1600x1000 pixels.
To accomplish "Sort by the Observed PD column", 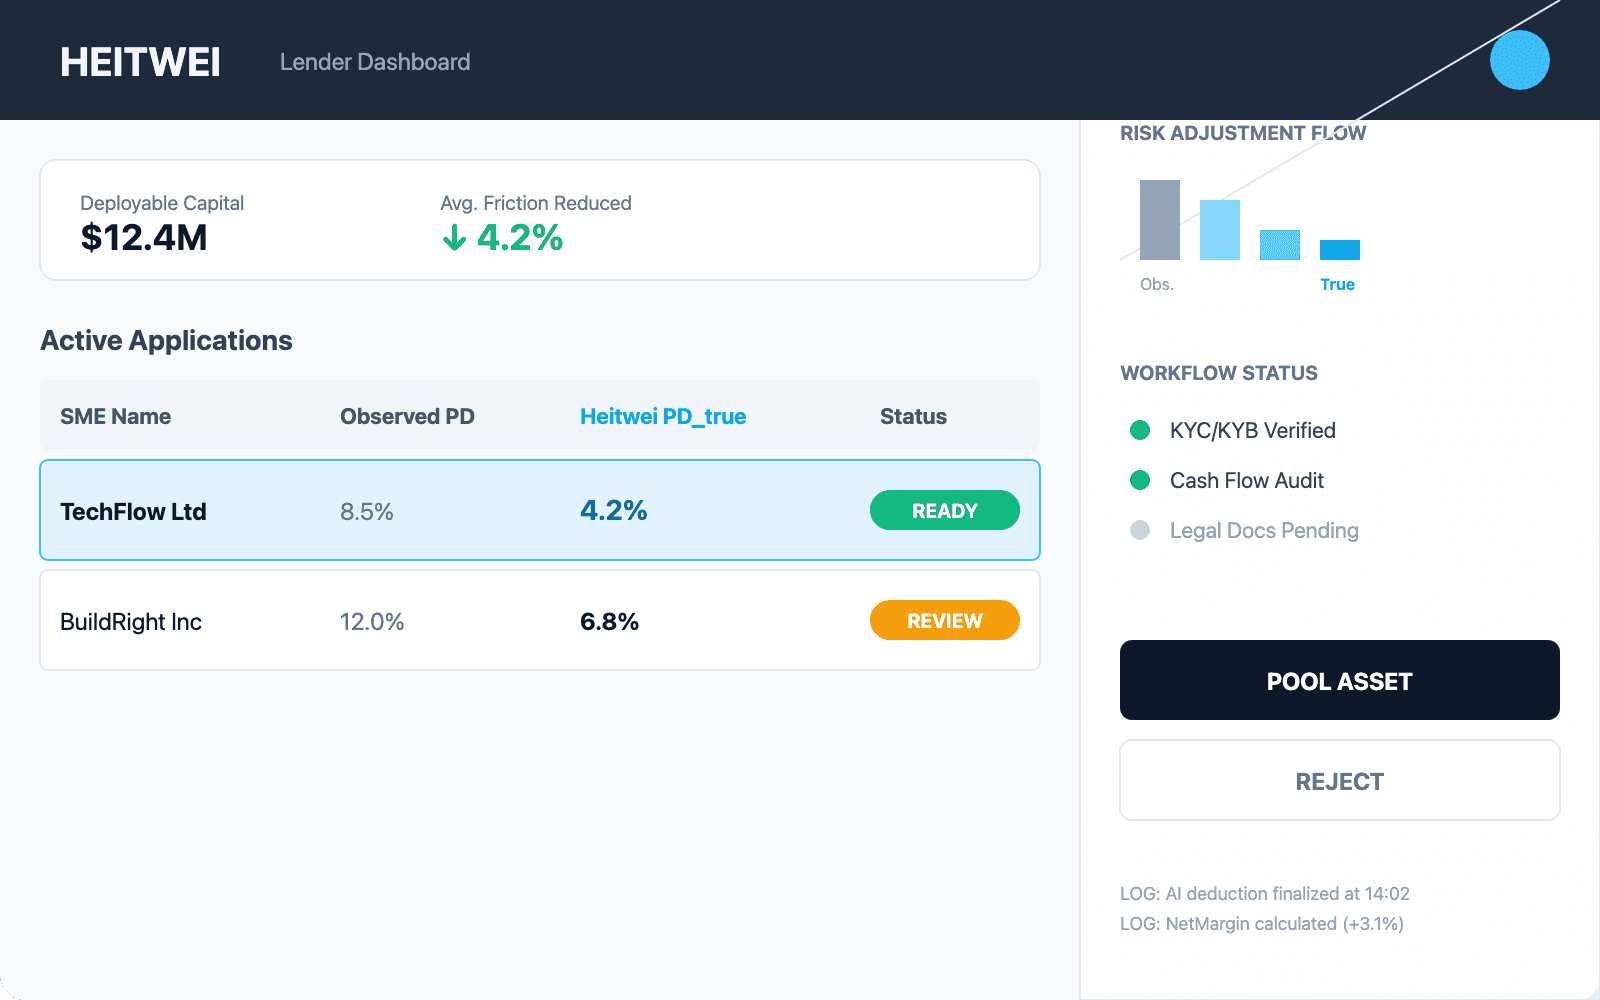I will tap(407, 416).
